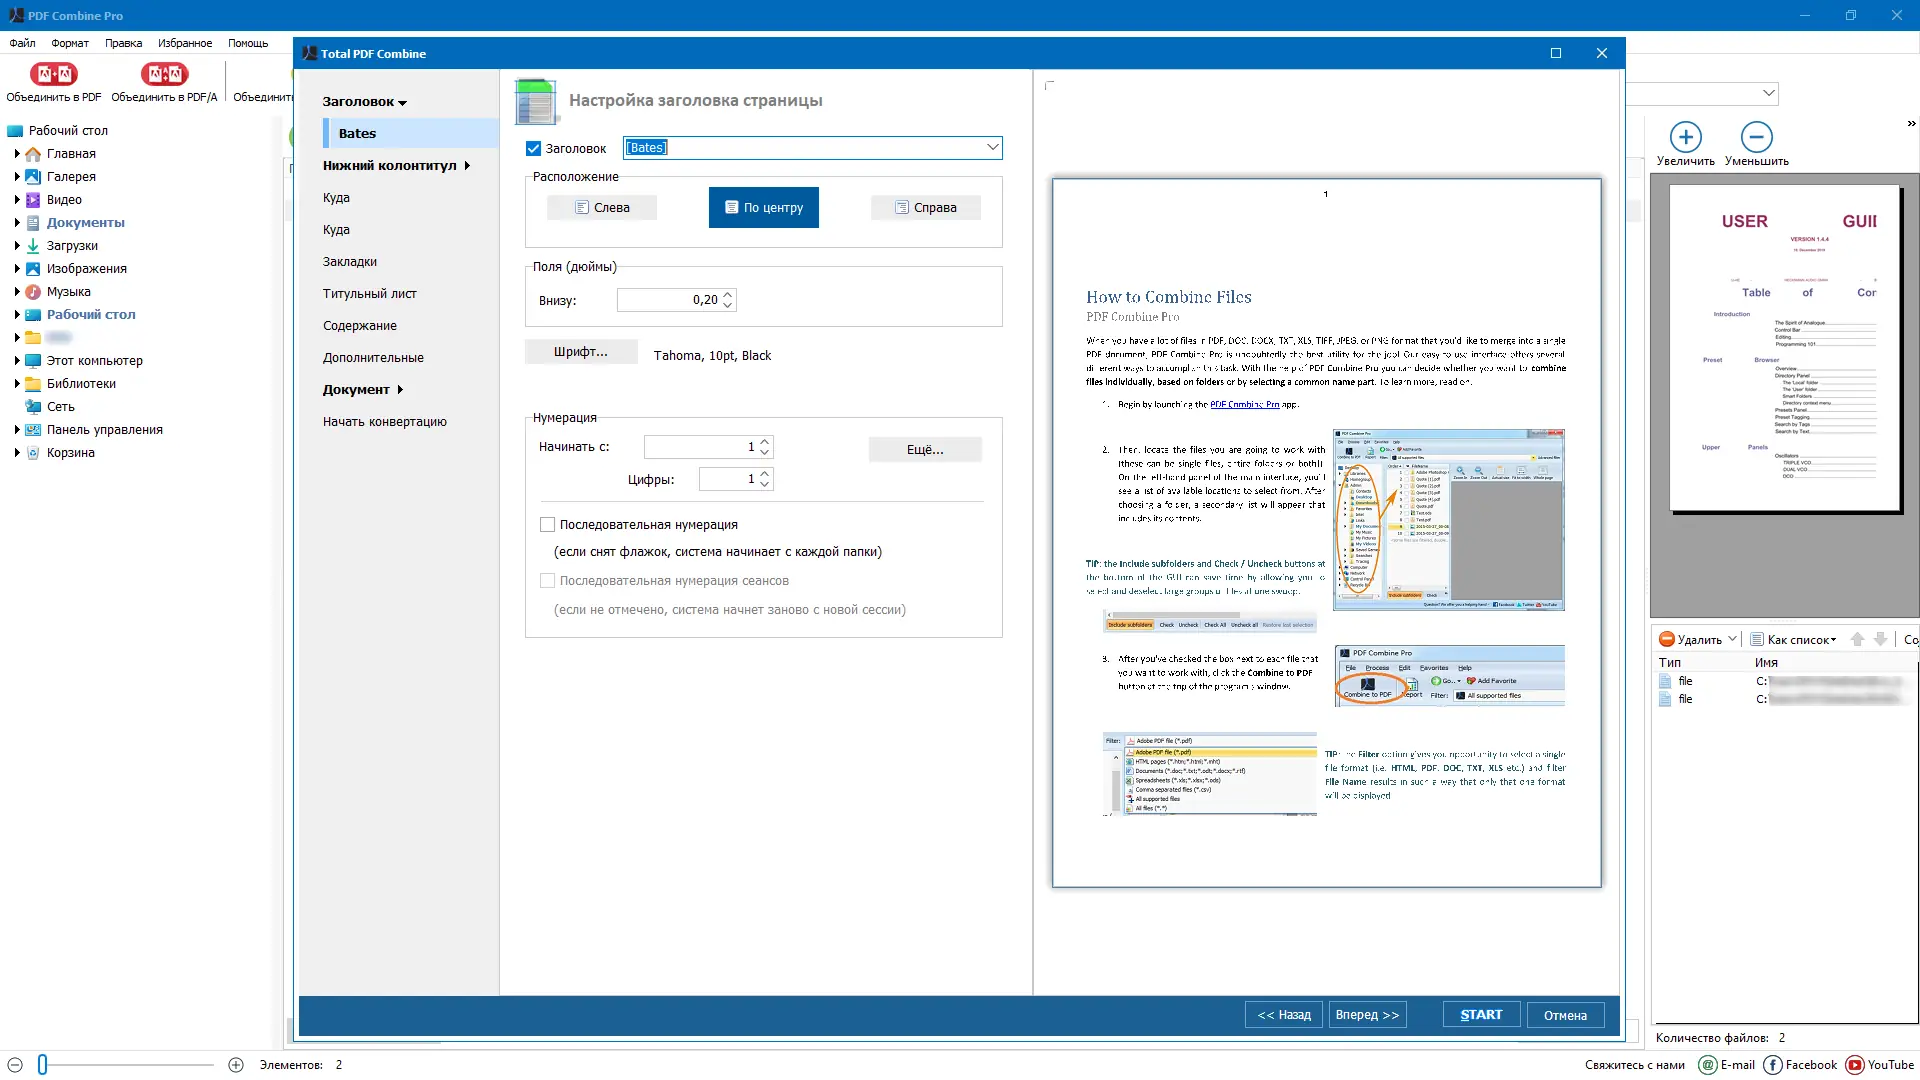Select the Слева alignment option
1920x1080 pixels.
(x=602, y=208)
